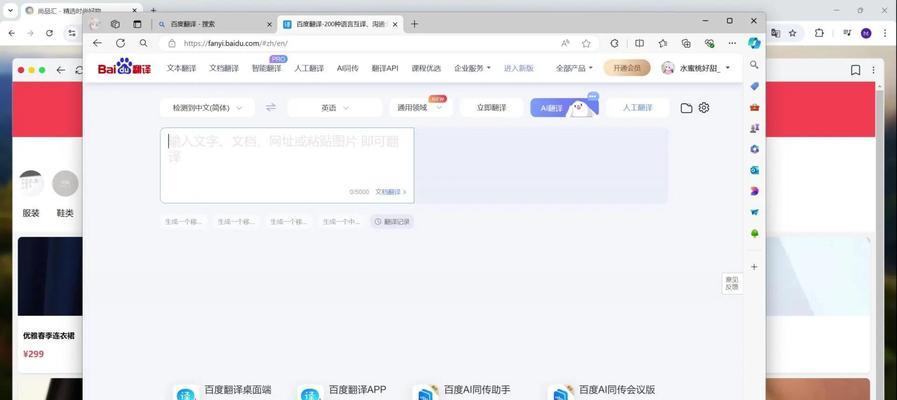
Task: Open a new Edge tab
Action: (414, 24)
